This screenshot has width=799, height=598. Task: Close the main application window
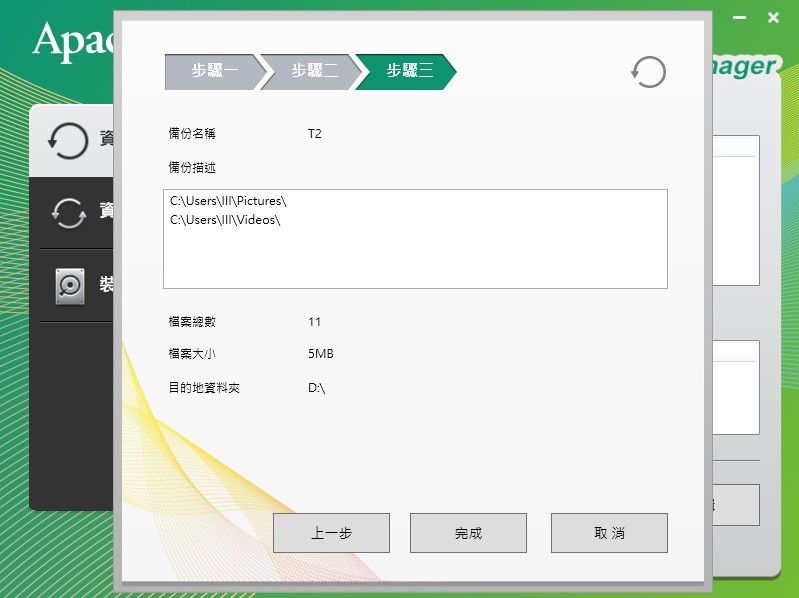click(x=773, y=18)
